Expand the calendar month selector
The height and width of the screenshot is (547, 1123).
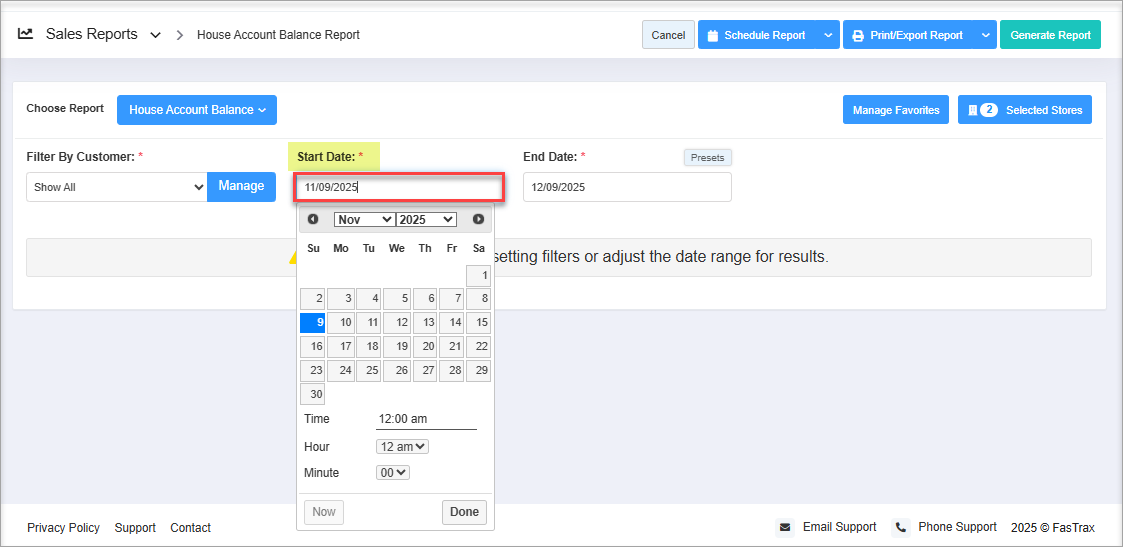[364, 219]
